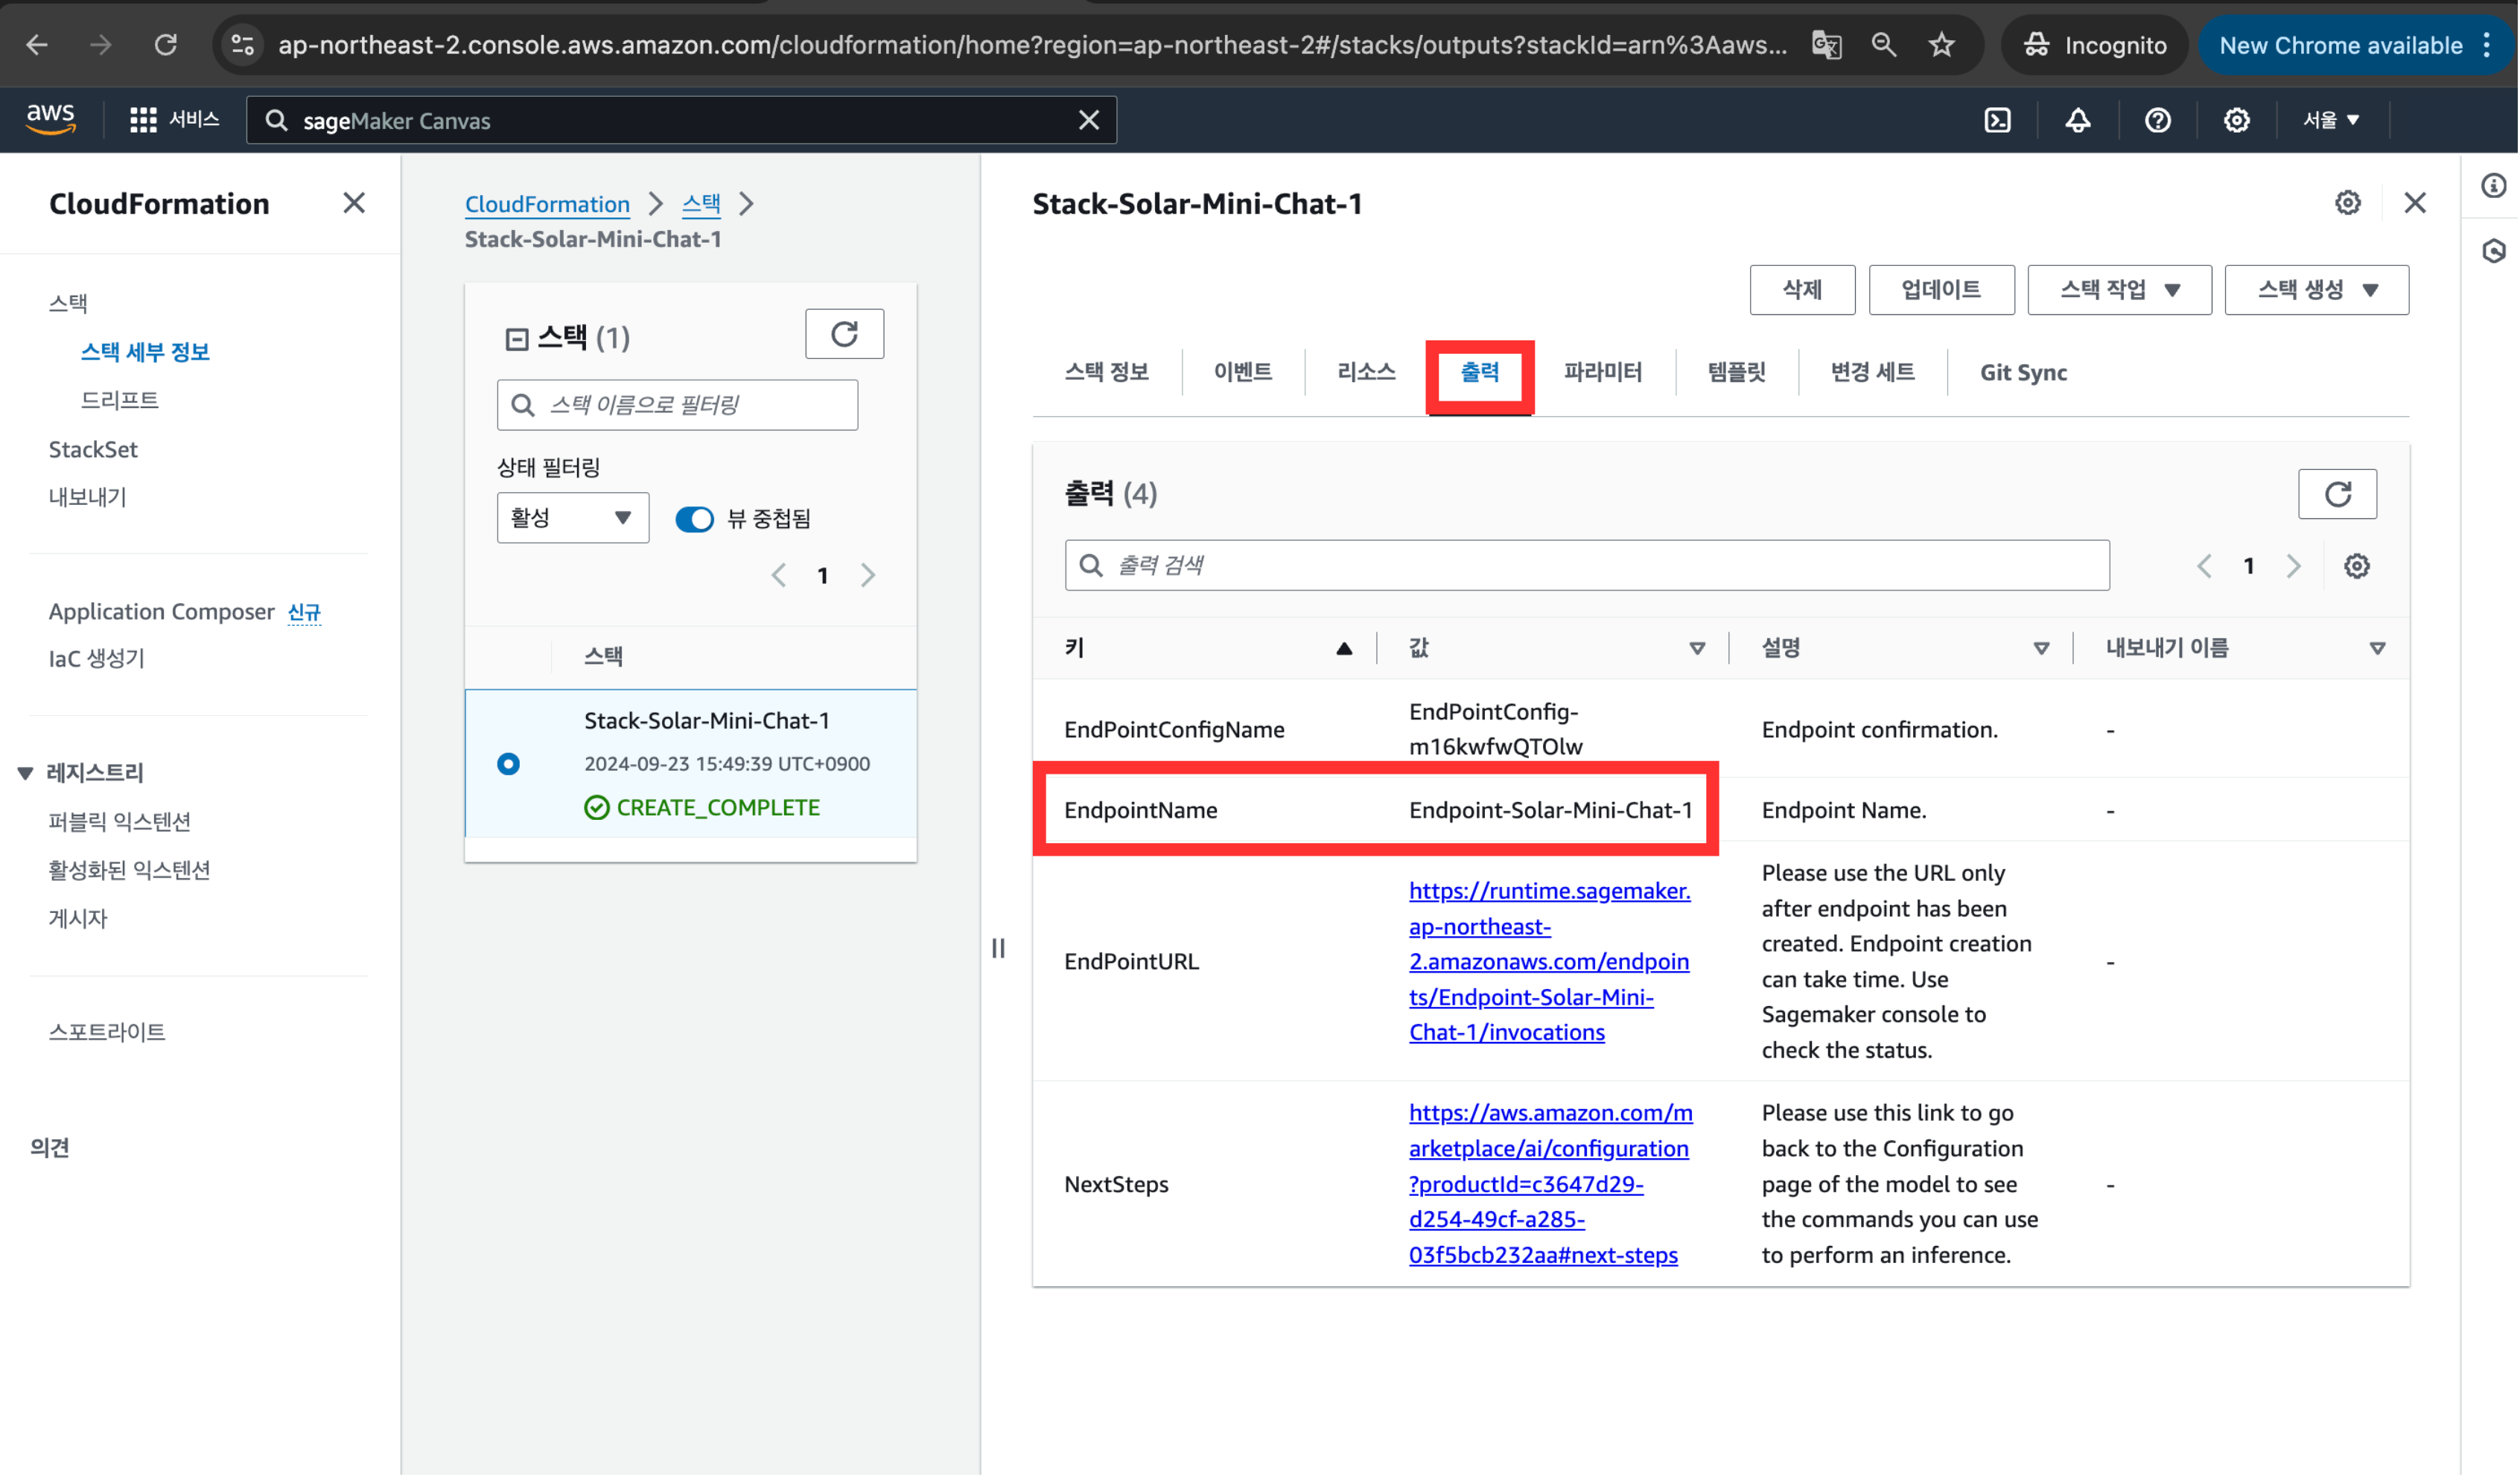
Task: Open the Seoul region selector
Action: (x=2331, y=121)
